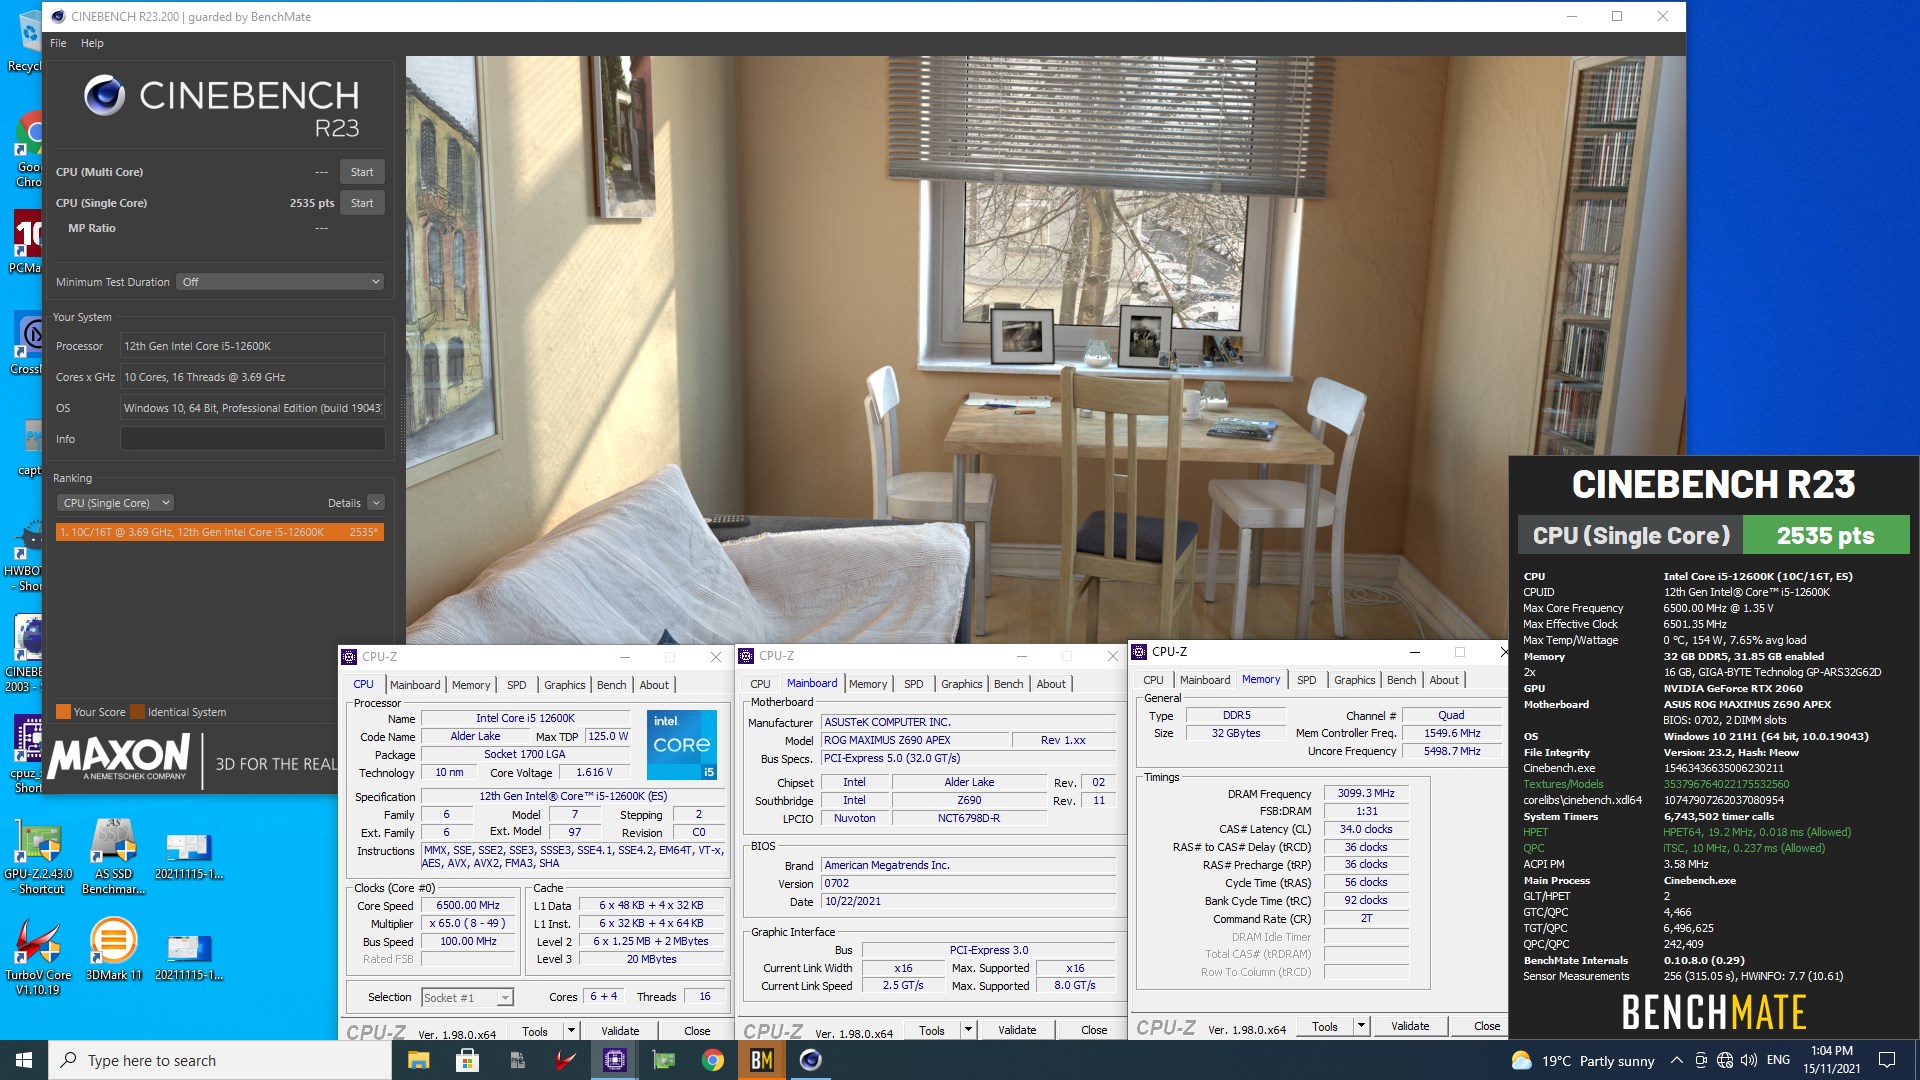Select the AS SSD Benchmark desktop icon
This screenshot has height=1080, width=1920.
click(x=113, y=856)
